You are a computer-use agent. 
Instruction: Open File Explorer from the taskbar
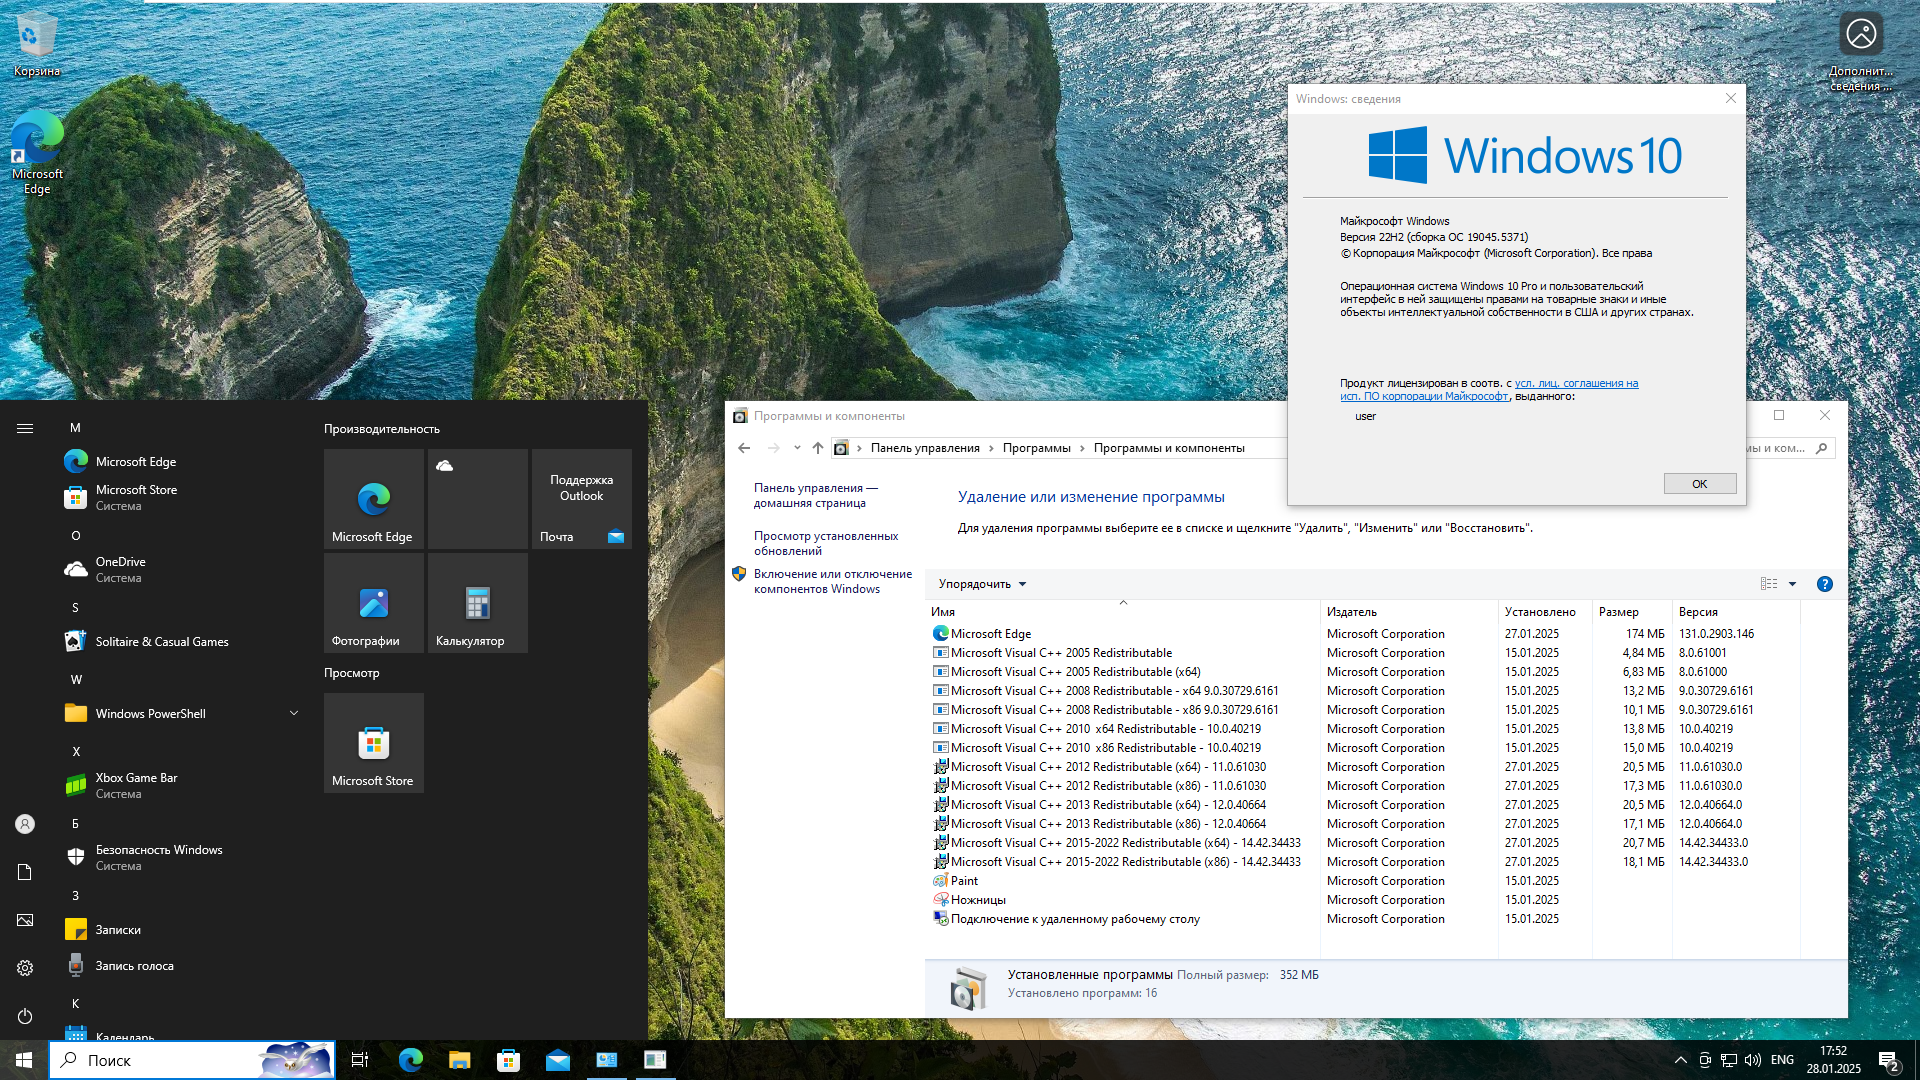coord(459,1060)
